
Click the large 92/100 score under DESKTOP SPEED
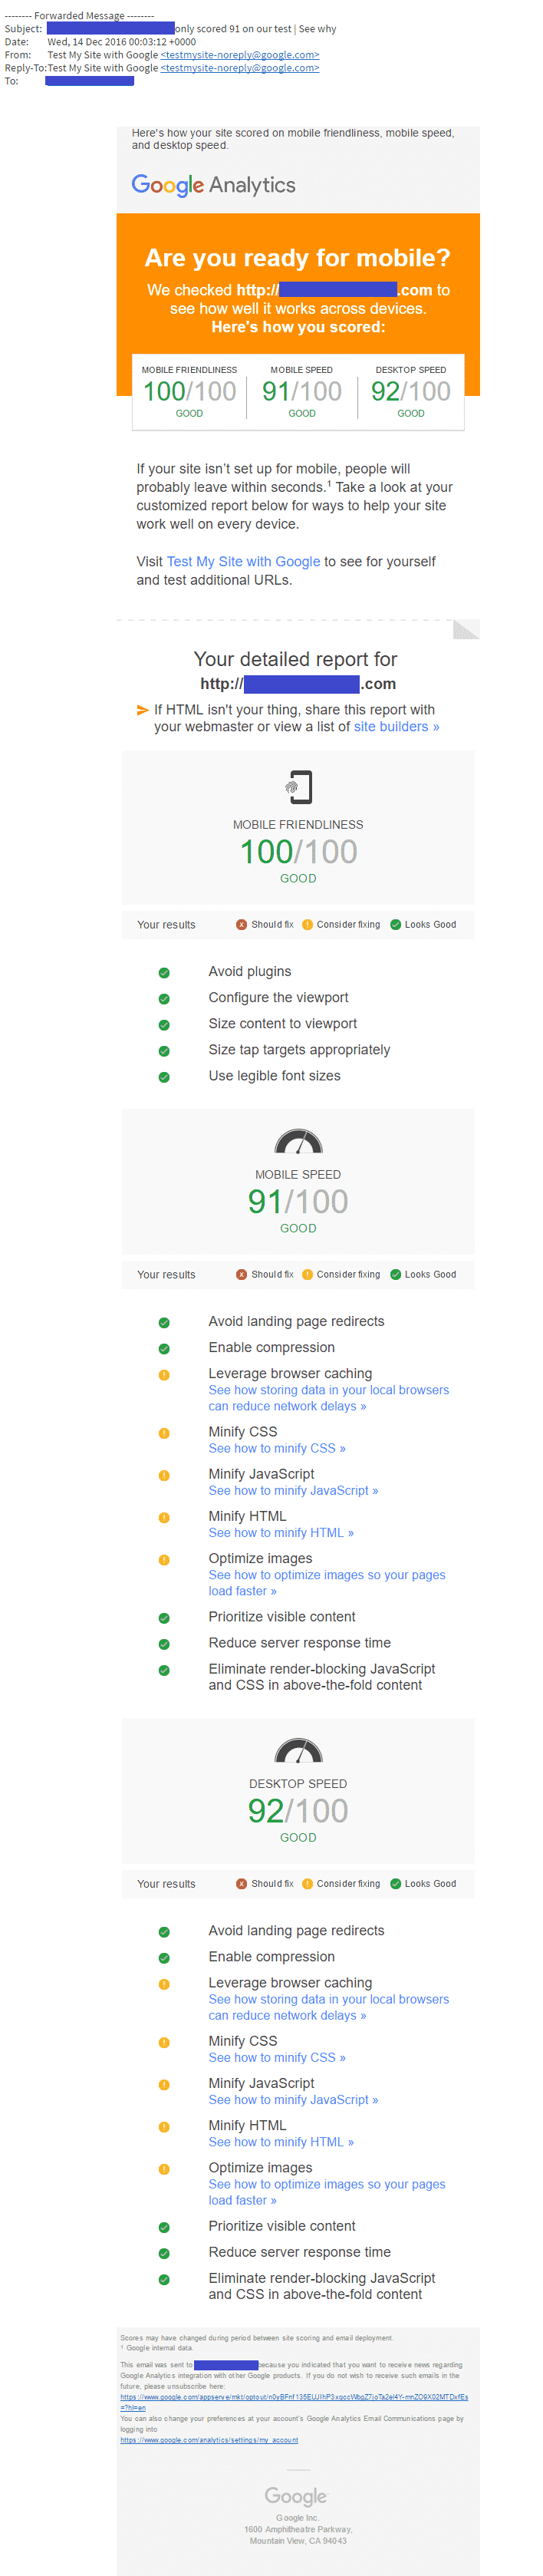298,1810
